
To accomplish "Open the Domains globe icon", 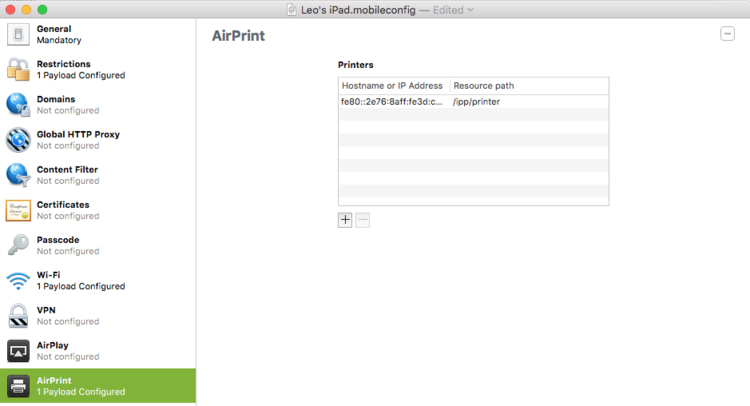I will (x=18, y=105).
